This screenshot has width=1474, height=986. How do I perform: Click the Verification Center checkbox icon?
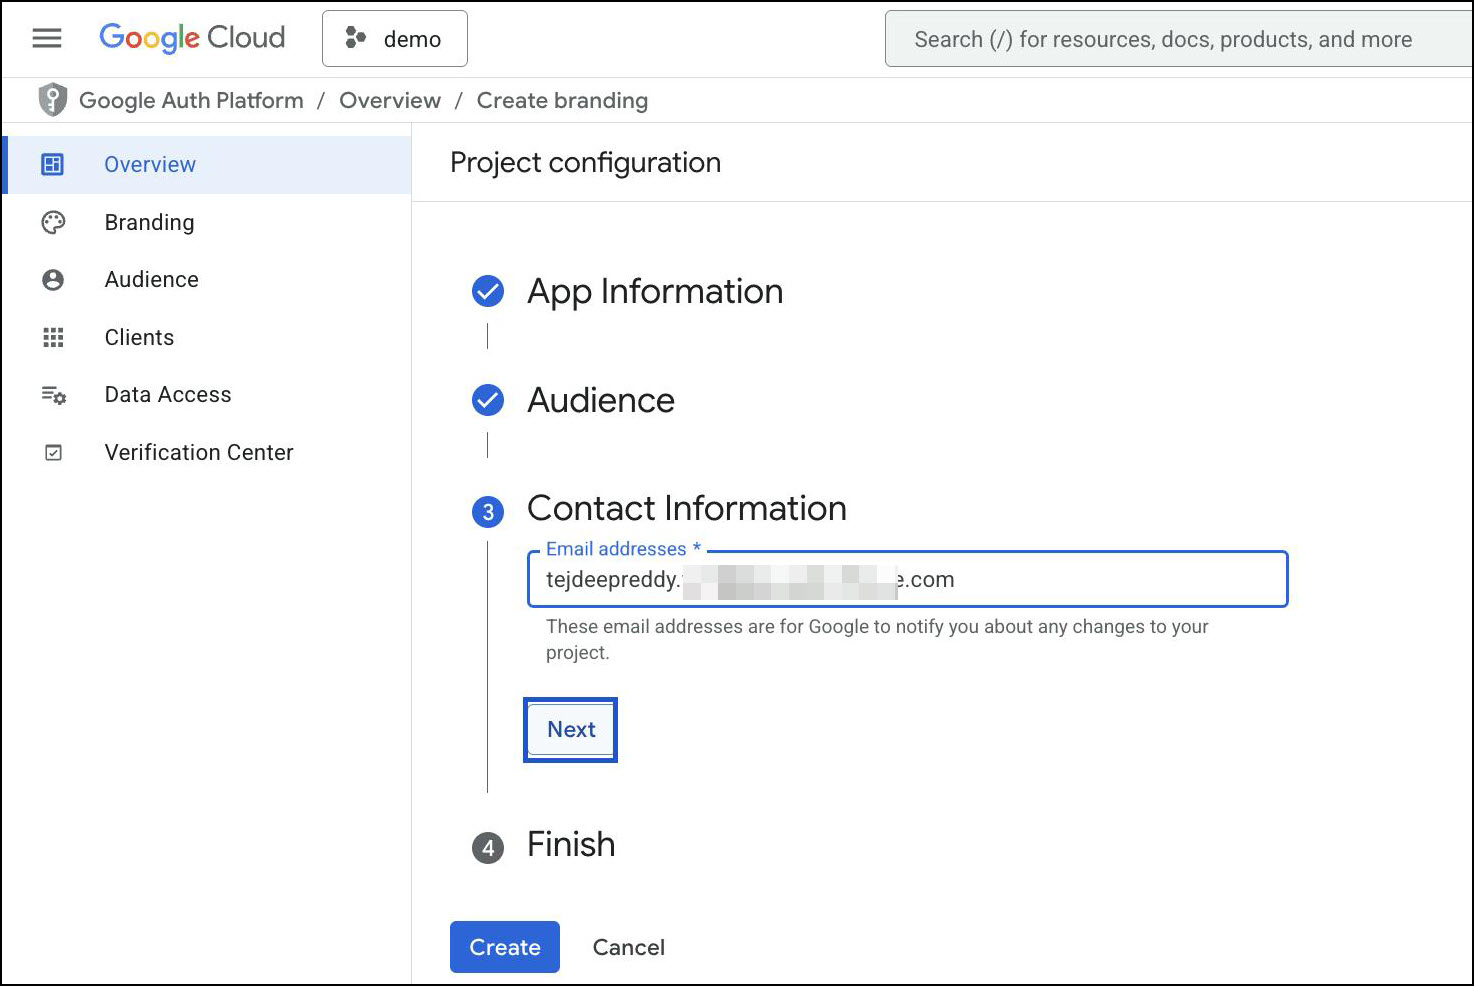tap(53, 453)
